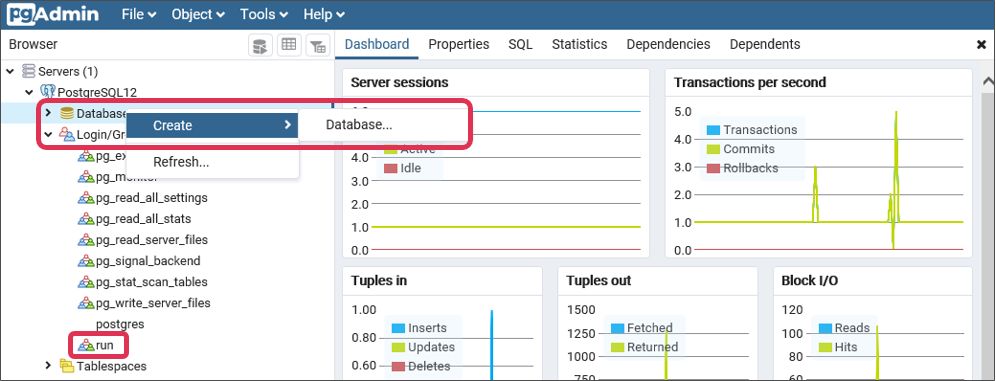Viewport: 996px width, 381px height.
Task: Collapse the PostgreSQL12 server node
Action: pos(29,92)
